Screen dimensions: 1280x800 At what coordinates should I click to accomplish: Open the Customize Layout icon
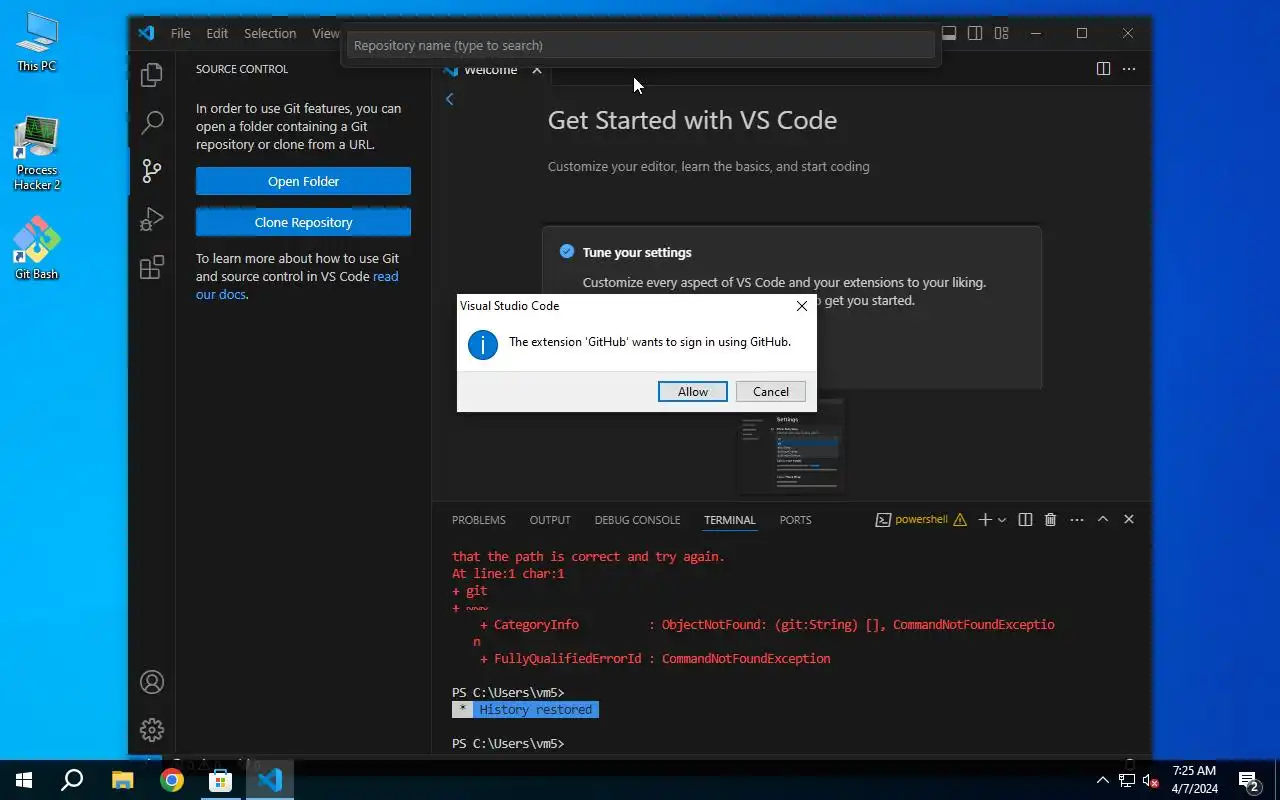[x=1001, y=33]
